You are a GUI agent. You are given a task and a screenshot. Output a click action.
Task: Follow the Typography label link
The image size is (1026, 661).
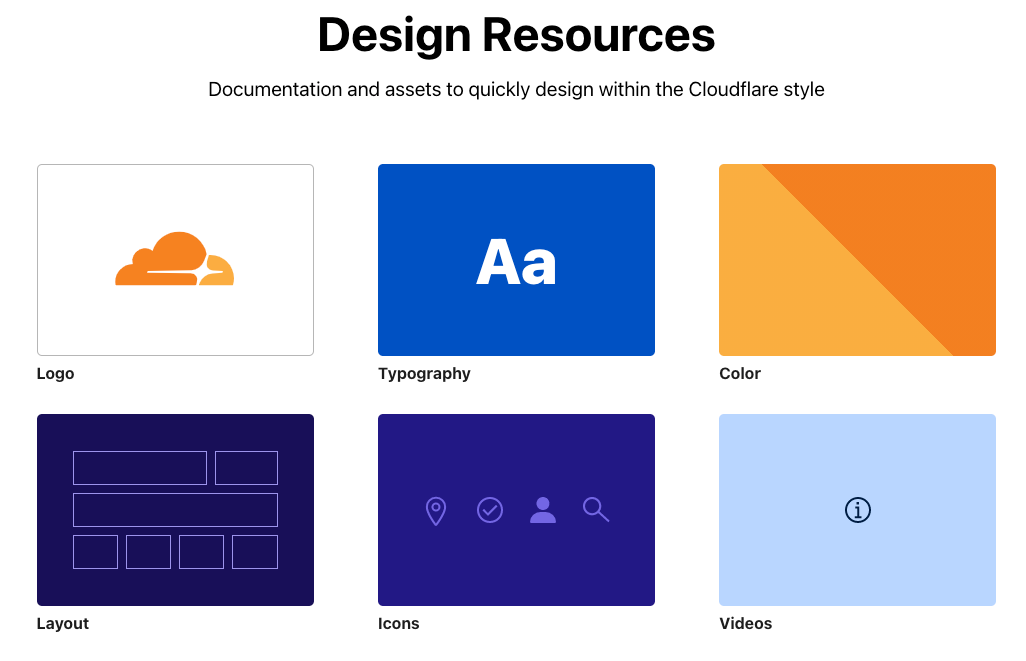[x=424, y=374]
